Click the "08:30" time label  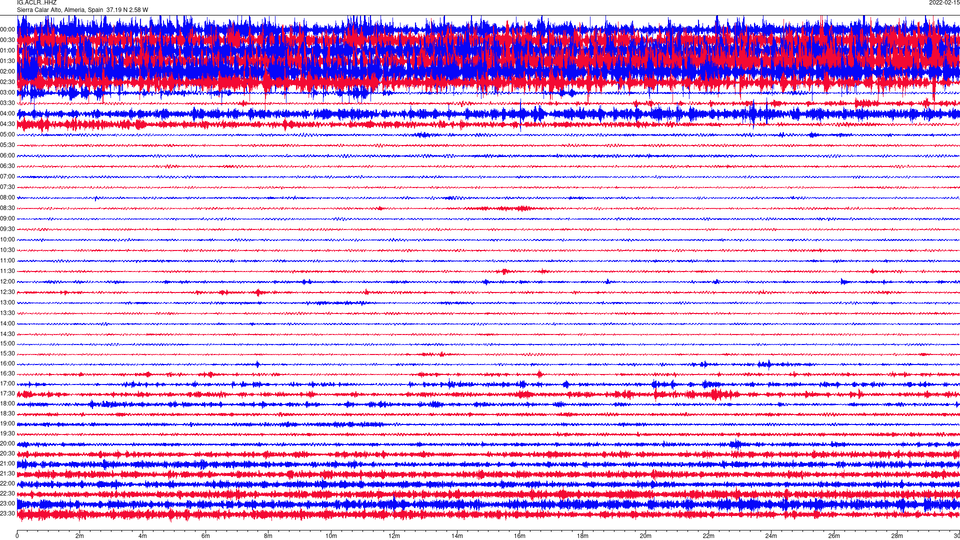[x=7, y=208]
